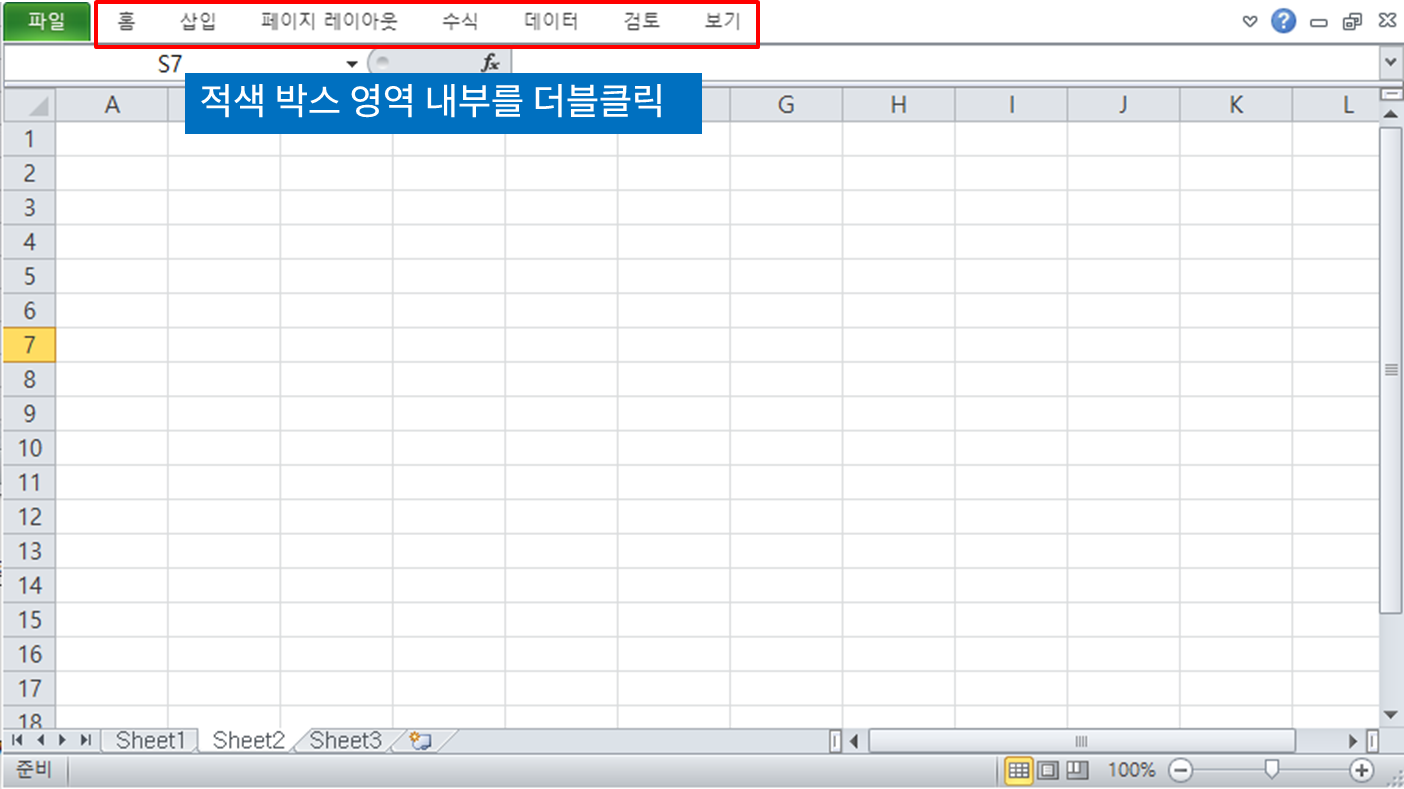1404x789 pixels.
Task: Go to the 수식 ribbon tab
Action: (x=460, y=21)
